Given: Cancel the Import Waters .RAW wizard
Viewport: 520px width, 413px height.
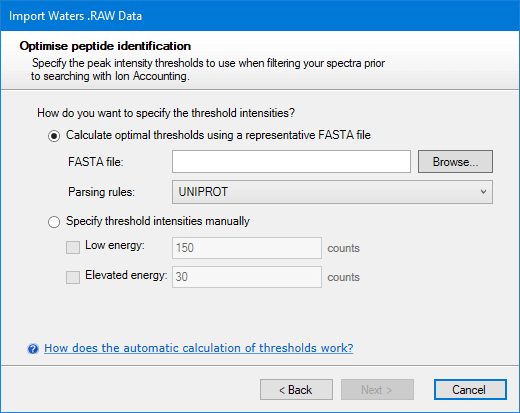Looking at the screenshot, I should (x=470, y=389).
